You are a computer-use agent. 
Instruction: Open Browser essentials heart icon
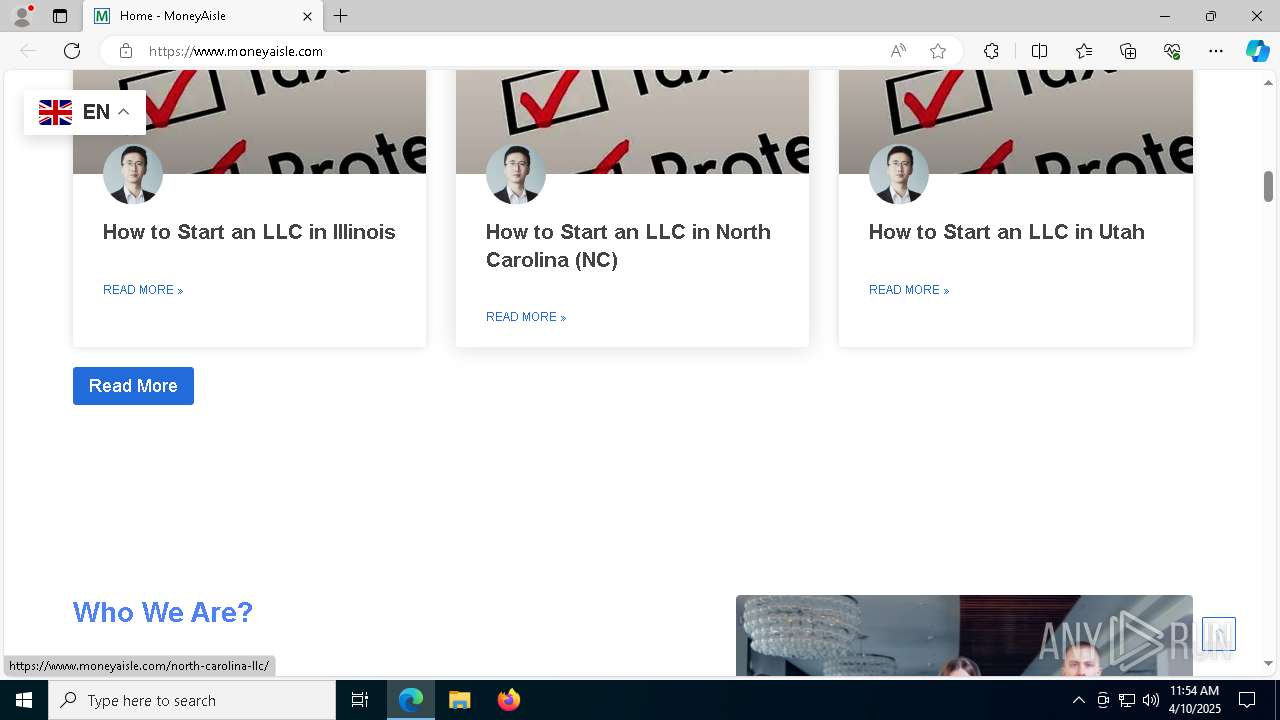pos(1172,51)
